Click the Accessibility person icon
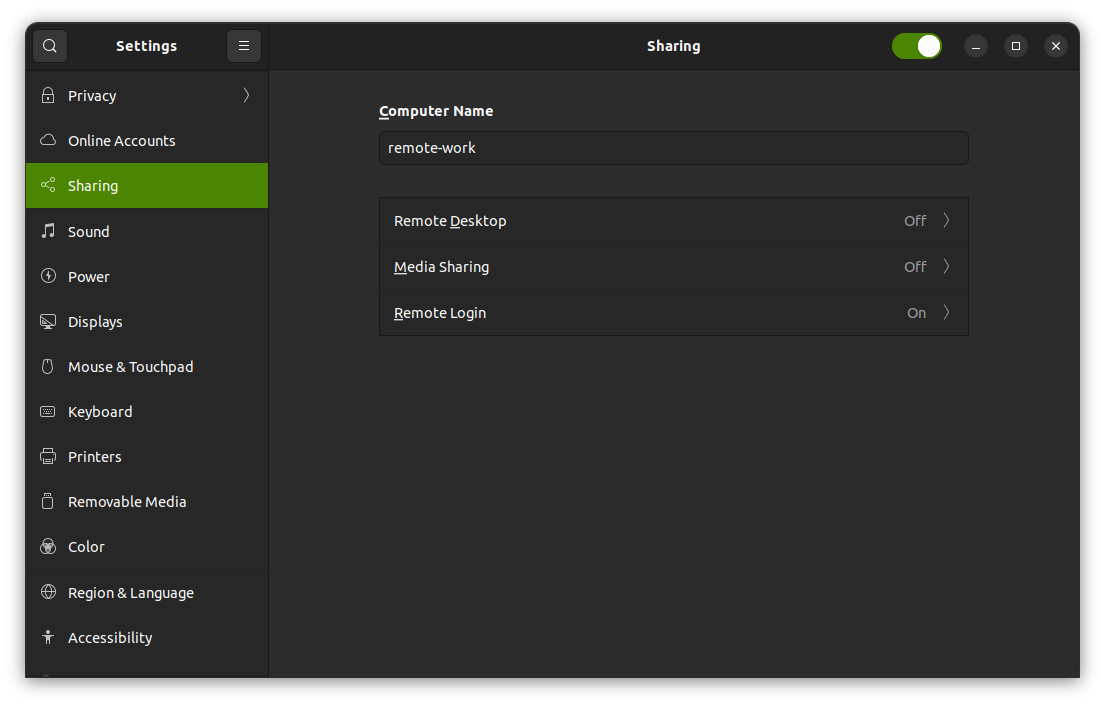This screenshot has height=706, width=1105. click(47, 638)
